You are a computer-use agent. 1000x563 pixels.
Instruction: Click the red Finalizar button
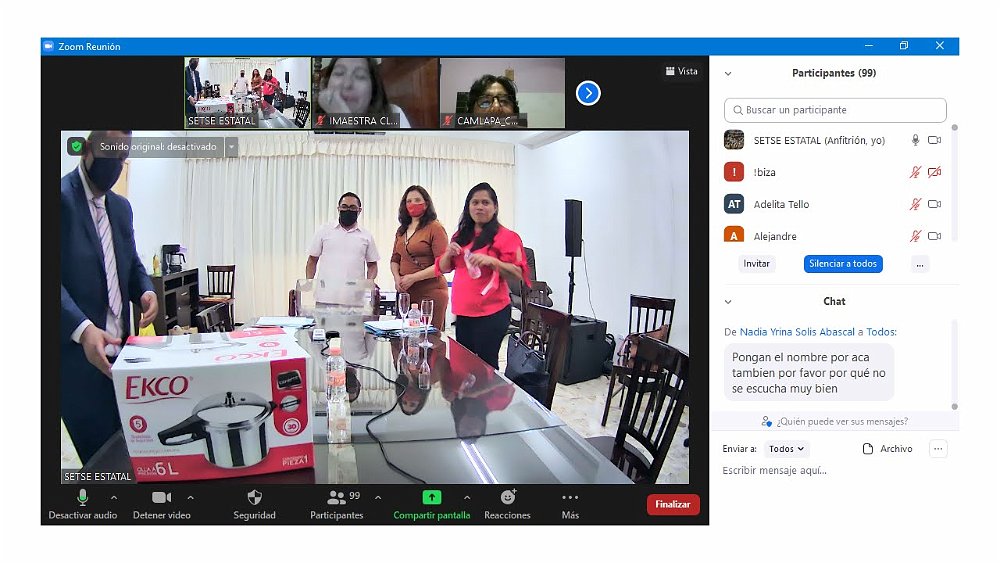click(x=672, y=504)
